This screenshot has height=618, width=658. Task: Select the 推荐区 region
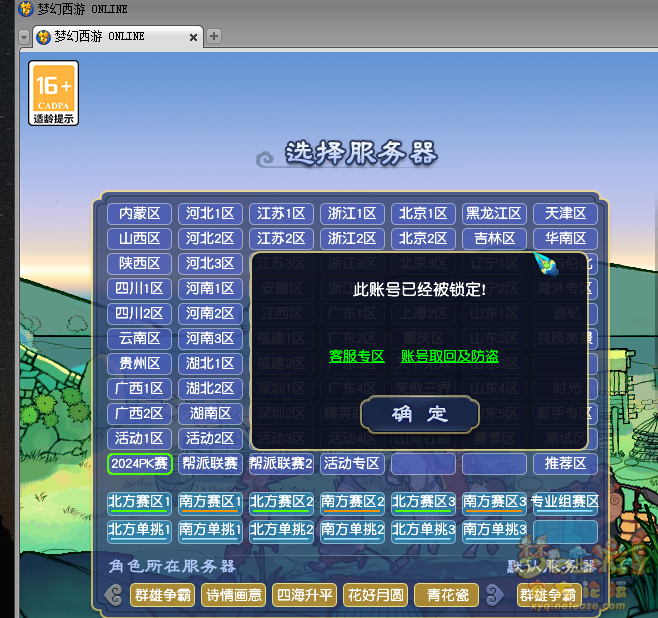565,464
